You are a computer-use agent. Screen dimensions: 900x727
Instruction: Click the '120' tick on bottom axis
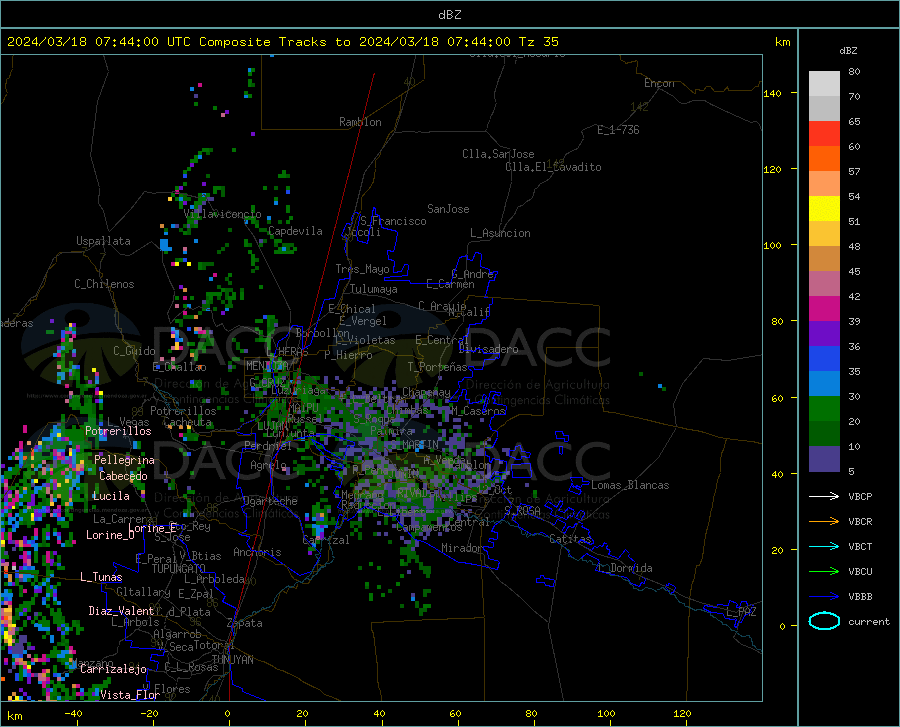pos(682,714)
